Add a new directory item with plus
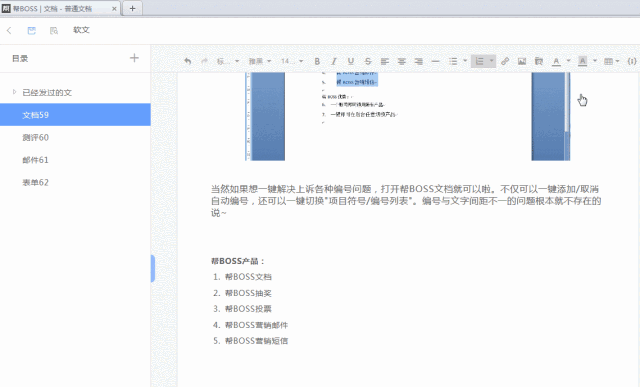 [x=134, y=58]
